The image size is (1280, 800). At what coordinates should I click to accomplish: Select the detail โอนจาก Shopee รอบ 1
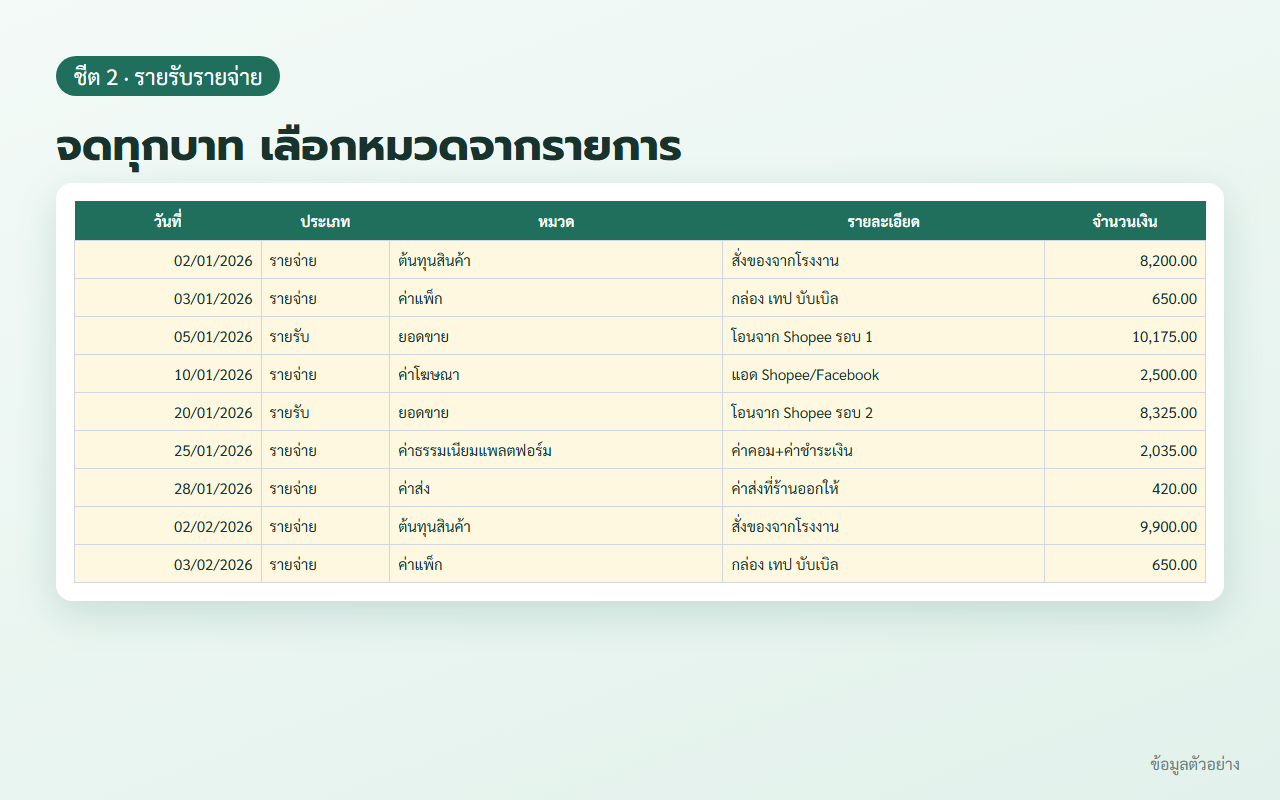click(883, 336)
